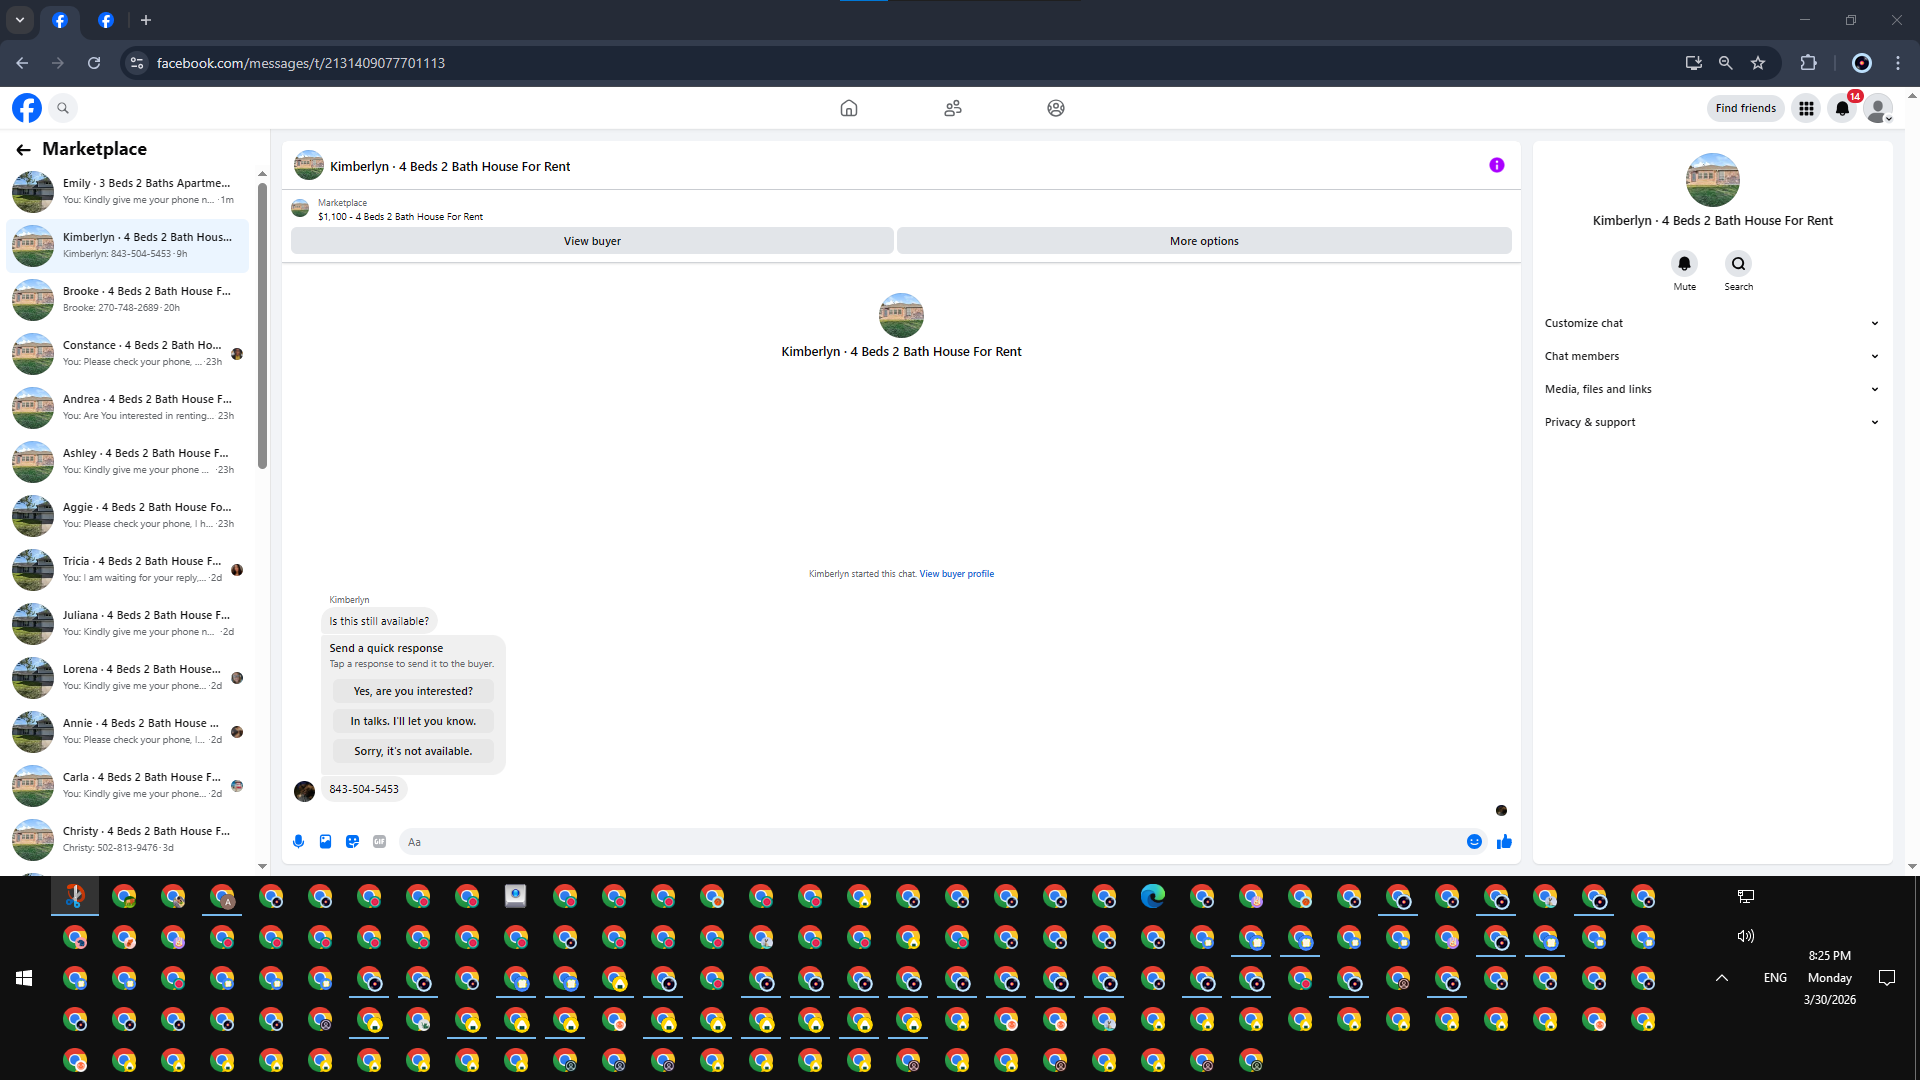Viewport: 1920px width, 1080px height.
Task: Send a thumbs-up like
Action: 1504,842
